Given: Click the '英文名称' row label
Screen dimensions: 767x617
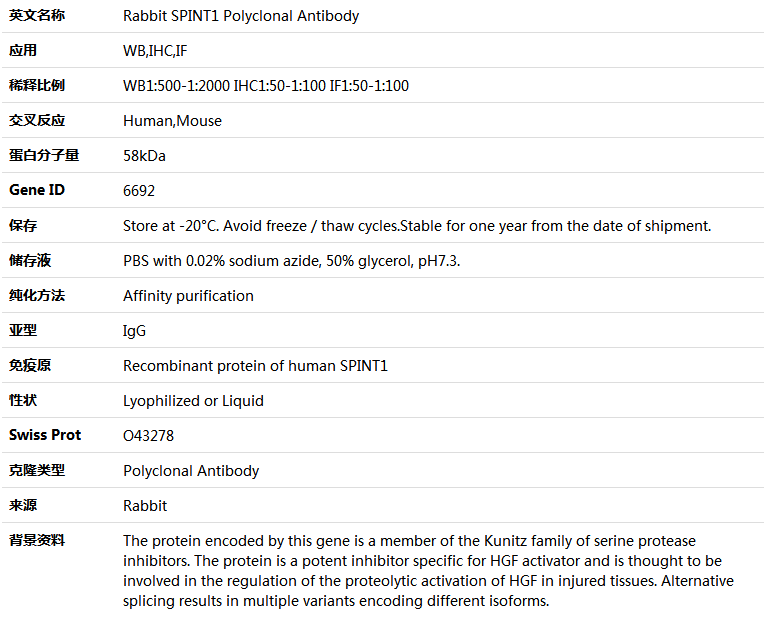Looking at the screenshot, I should pyautogui.click(x=37, y=16).
